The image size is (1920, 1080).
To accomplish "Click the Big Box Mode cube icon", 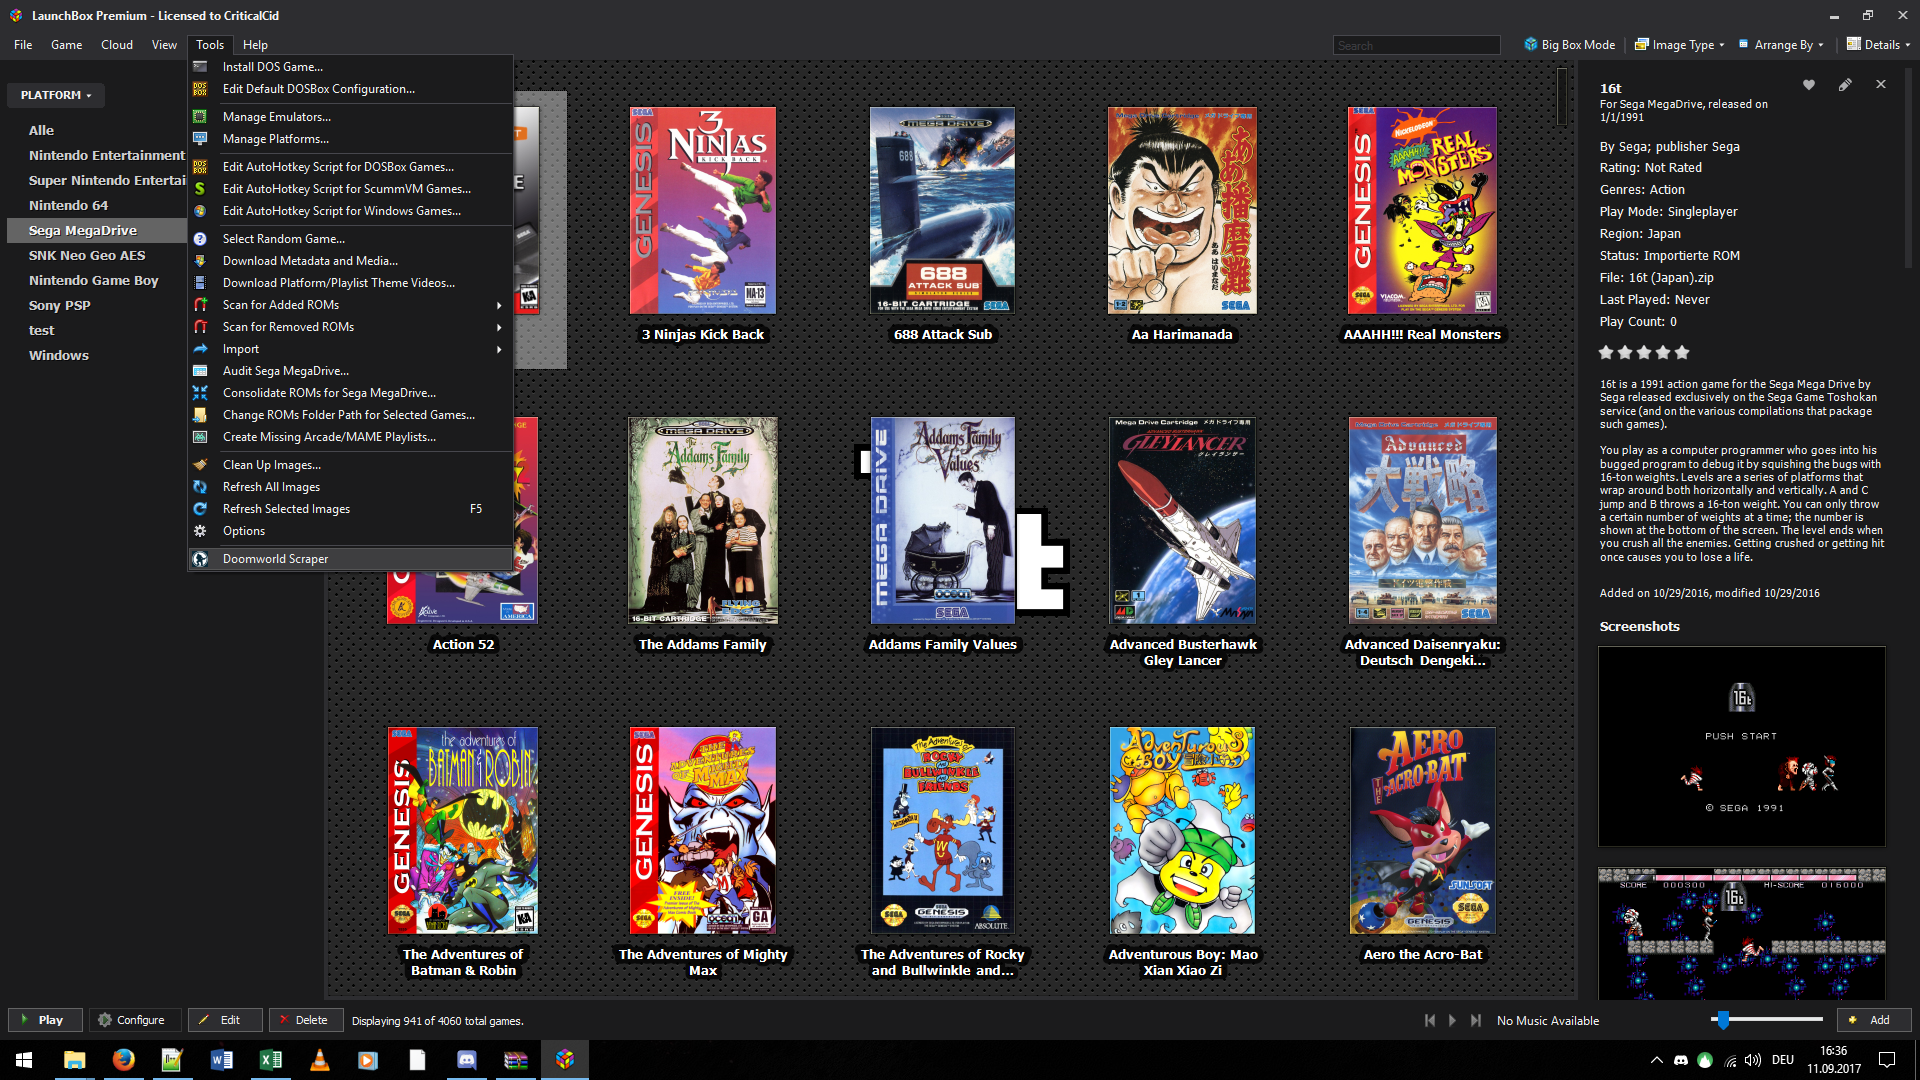I will click(1530, 45).
